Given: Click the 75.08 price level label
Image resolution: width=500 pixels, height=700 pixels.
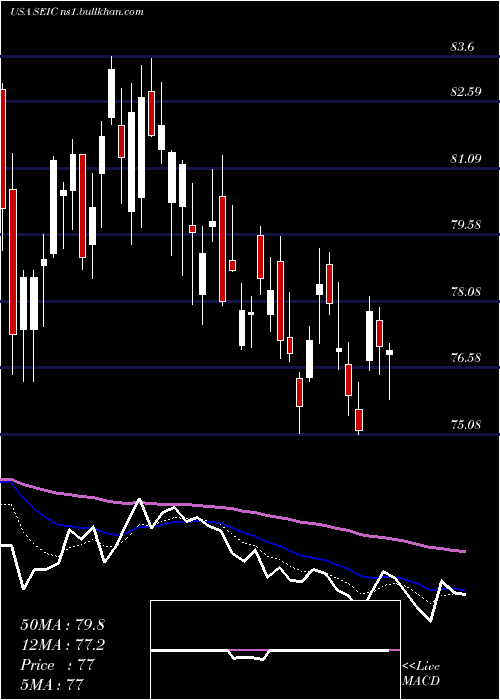Looking at the screenshot, I should click(x=466, y=424).
